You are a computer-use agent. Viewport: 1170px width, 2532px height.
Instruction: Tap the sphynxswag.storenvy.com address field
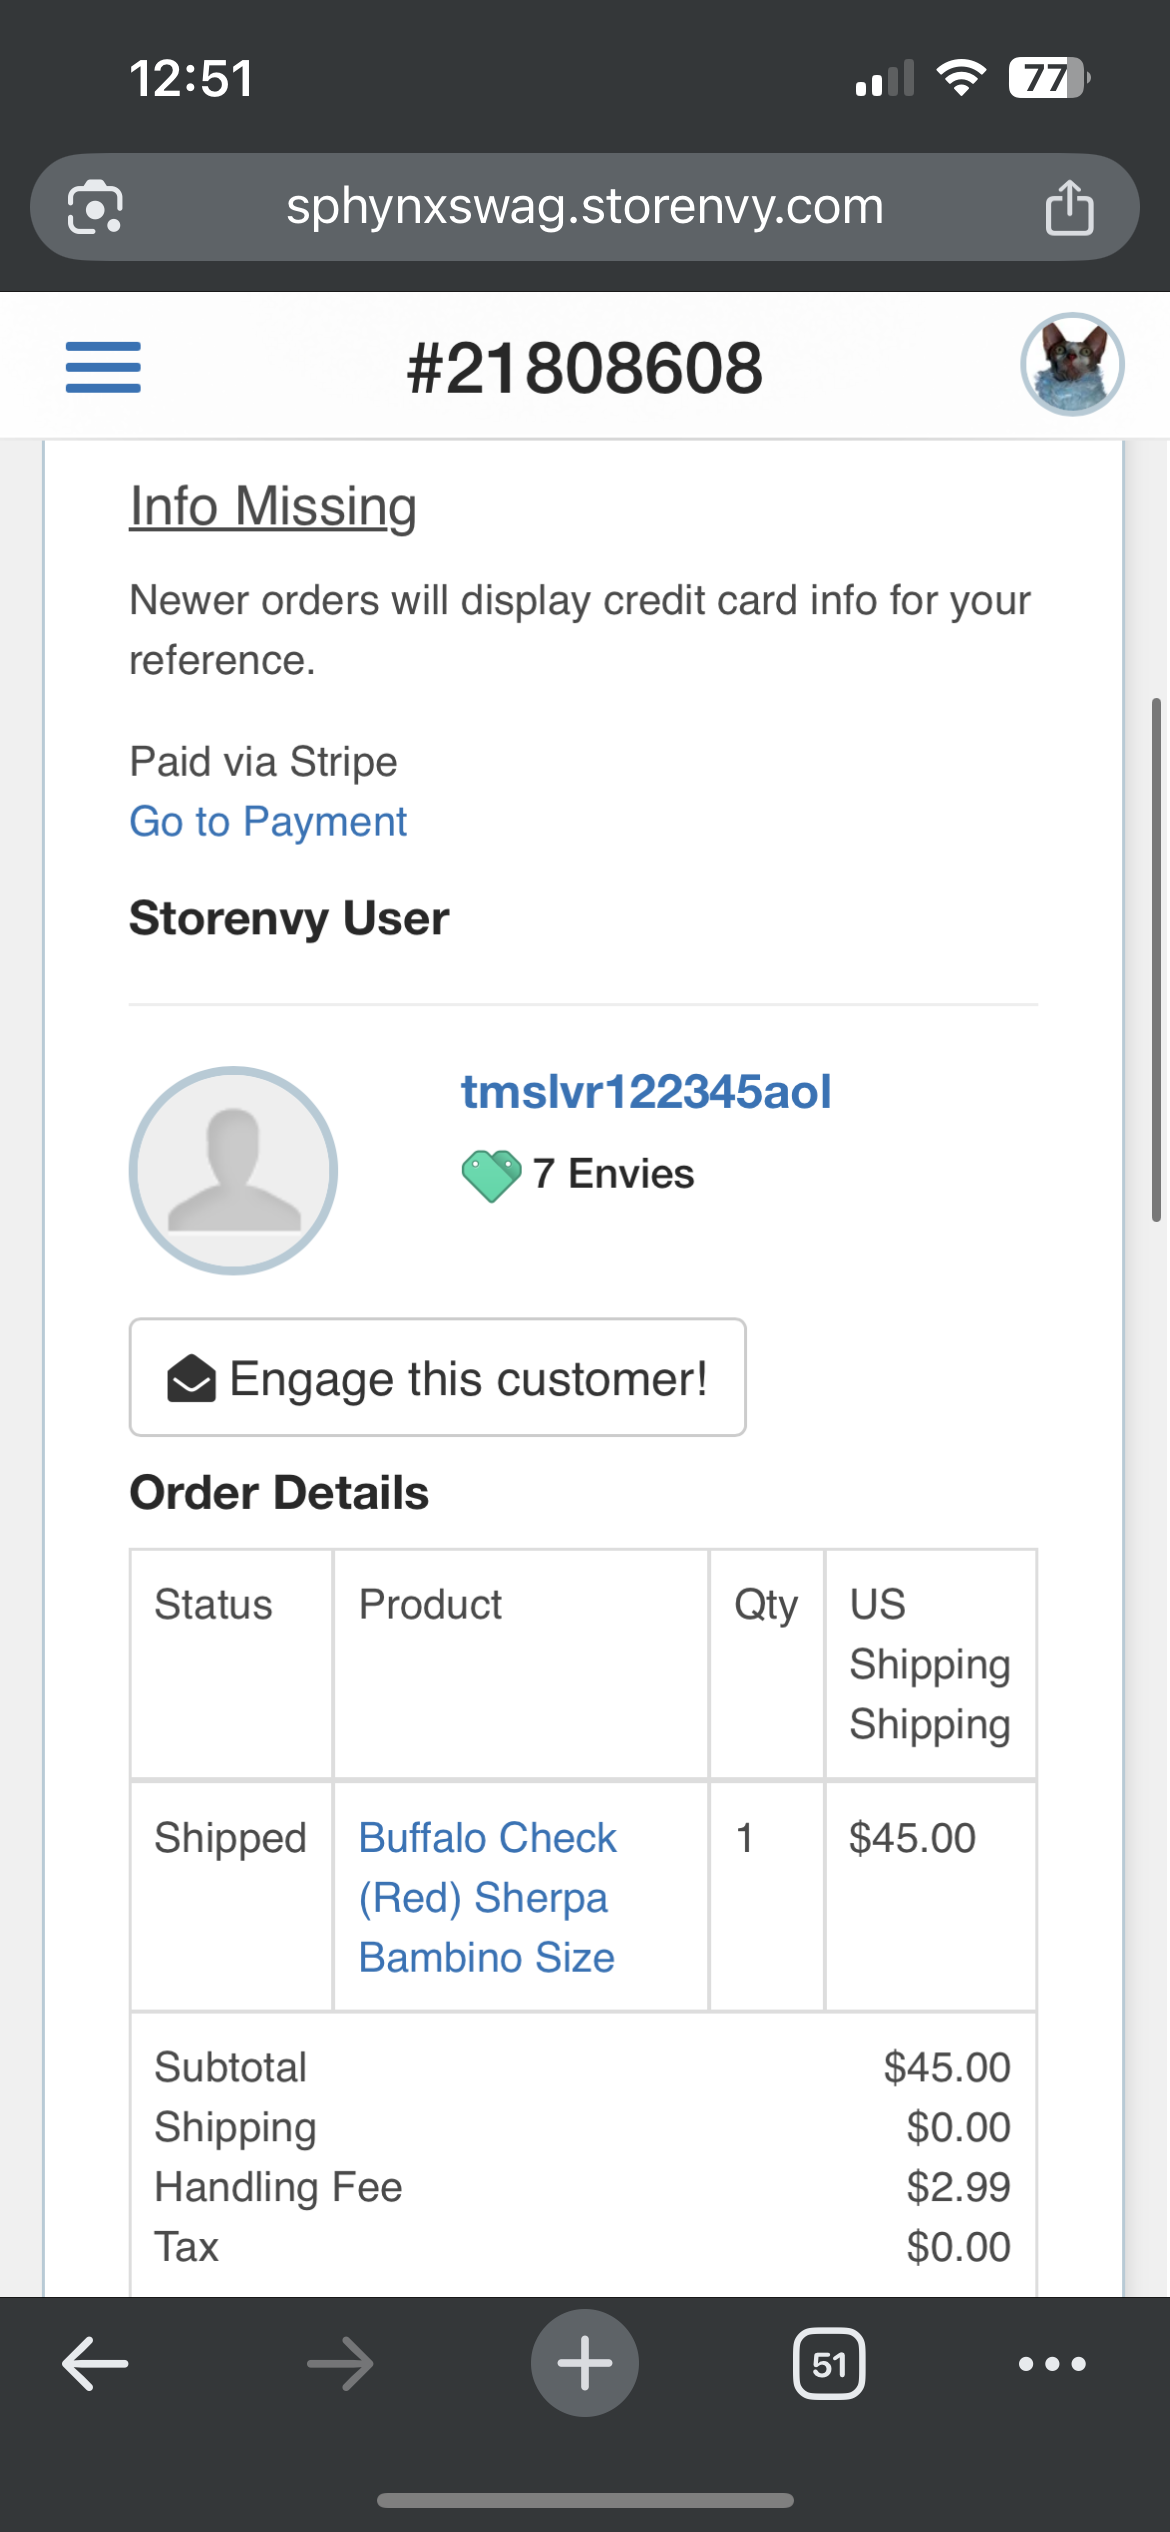(x=585, y=207)
